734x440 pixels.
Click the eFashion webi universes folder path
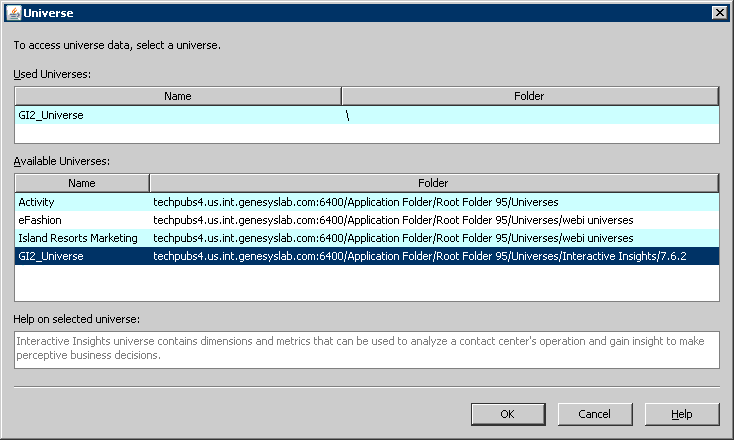click(393, 220)
